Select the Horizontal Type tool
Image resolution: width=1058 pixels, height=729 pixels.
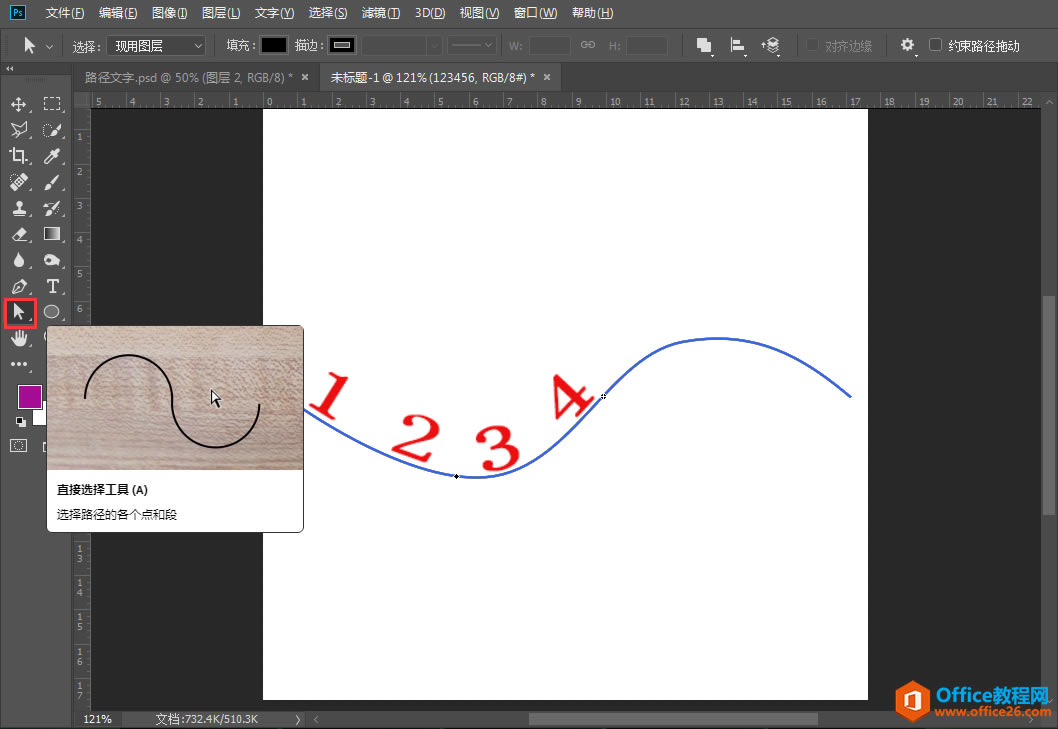(x=52, y=286)
